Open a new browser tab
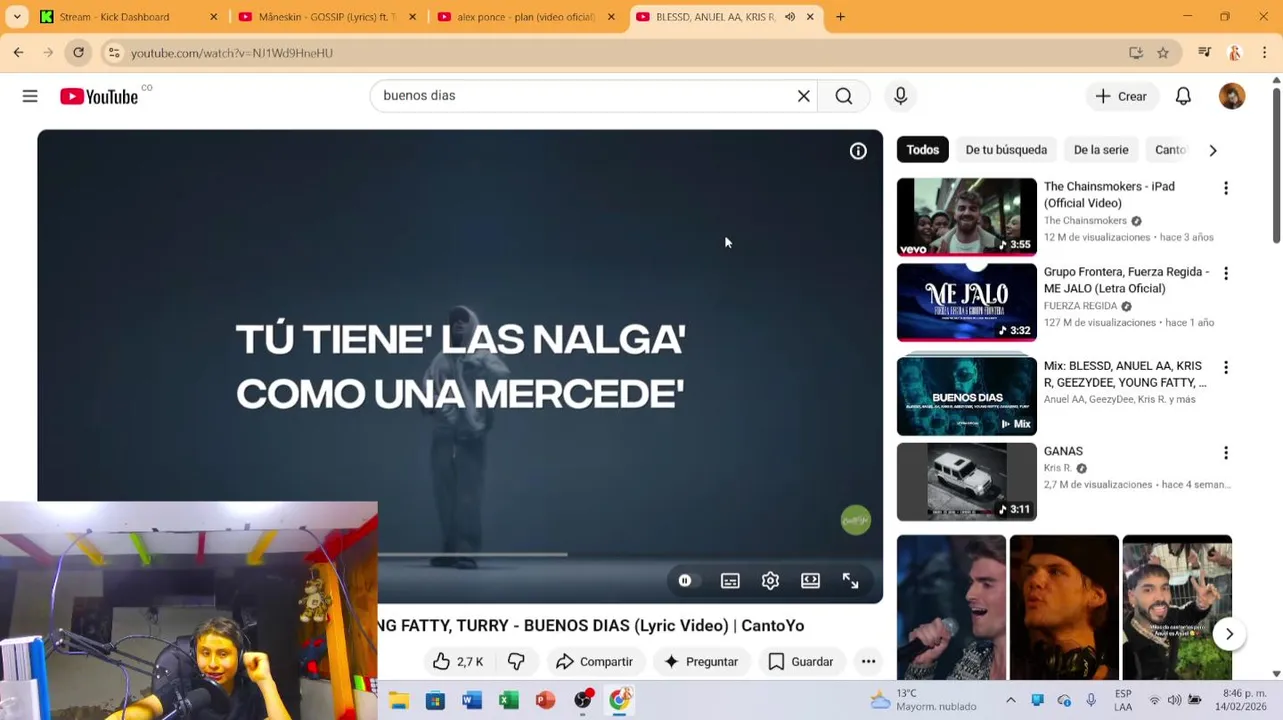The image size is (1283, 720). pos(840,17)
